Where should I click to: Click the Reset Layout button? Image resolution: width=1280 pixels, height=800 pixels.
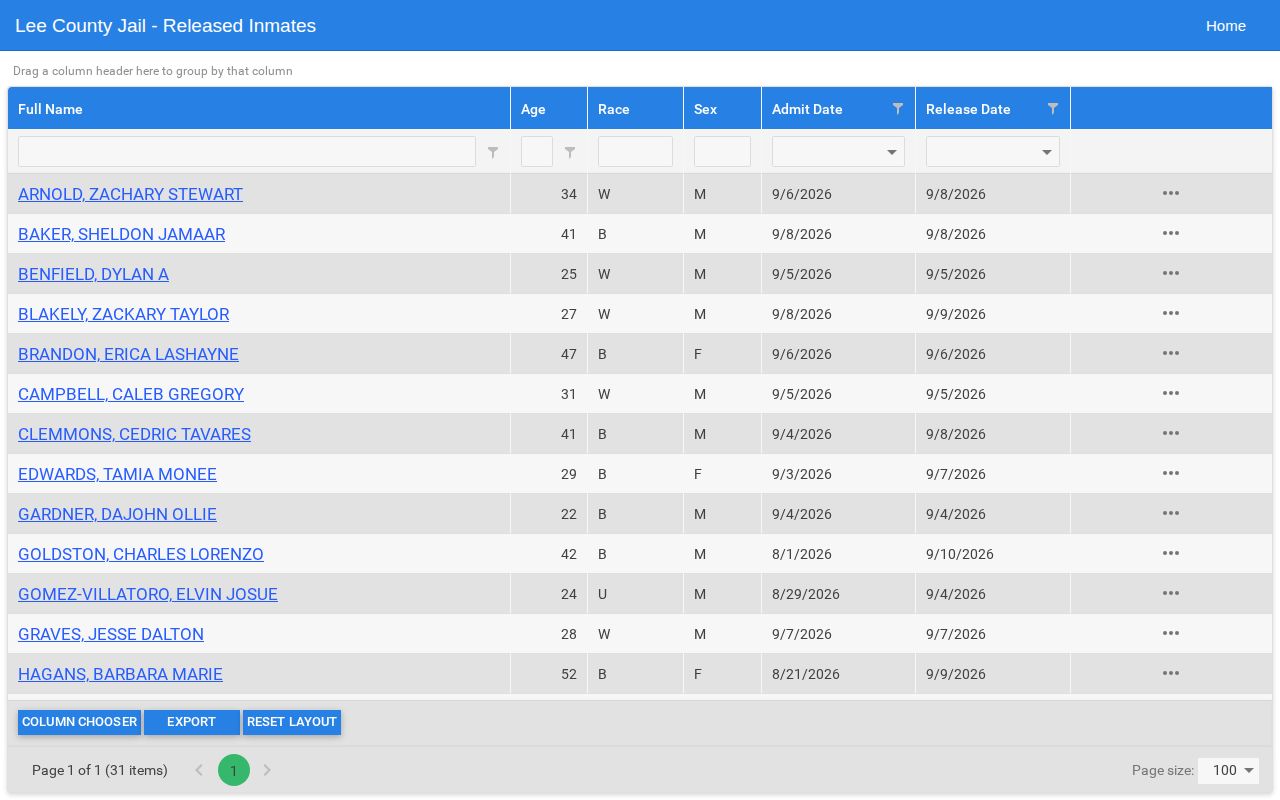(292, 722)
